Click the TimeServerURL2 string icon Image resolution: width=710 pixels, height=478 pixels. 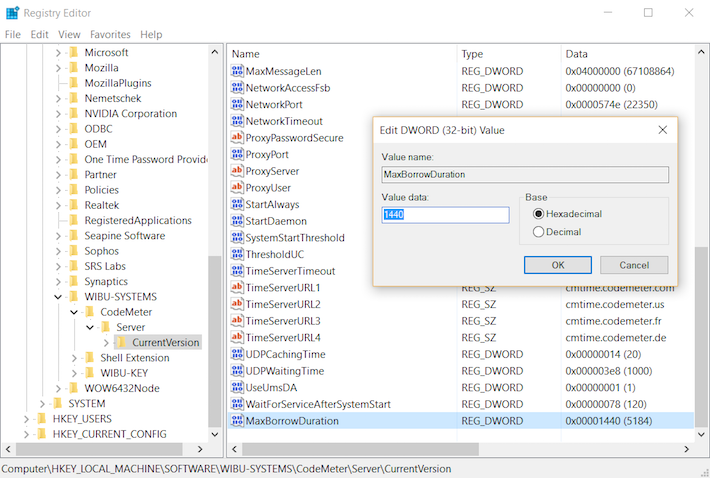(x=237, y=304)
